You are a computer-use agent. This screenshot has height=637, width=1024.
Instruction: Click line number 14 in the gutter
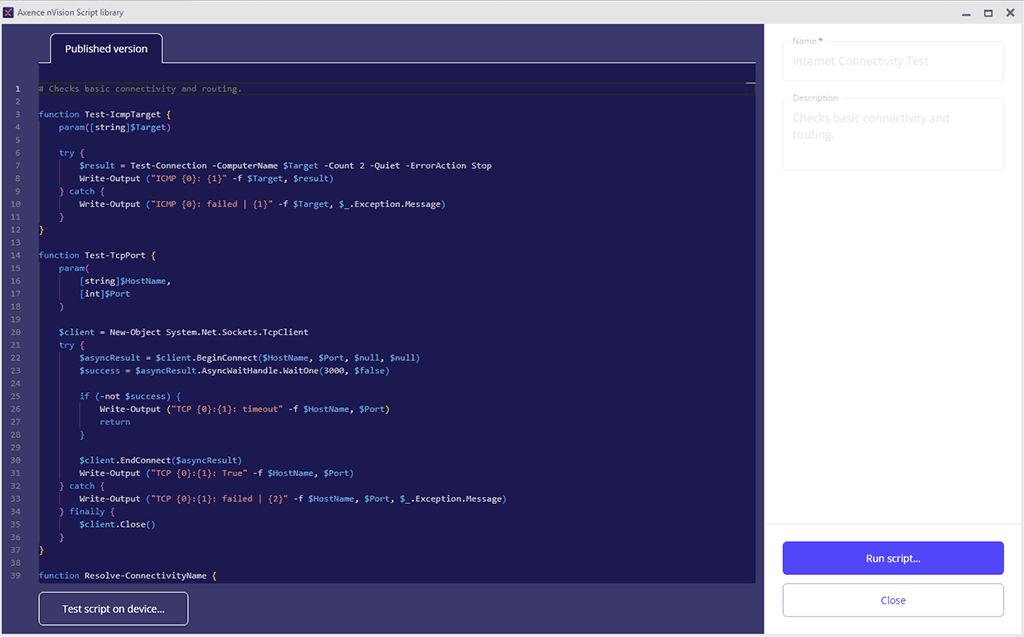(x=16, y=255)
